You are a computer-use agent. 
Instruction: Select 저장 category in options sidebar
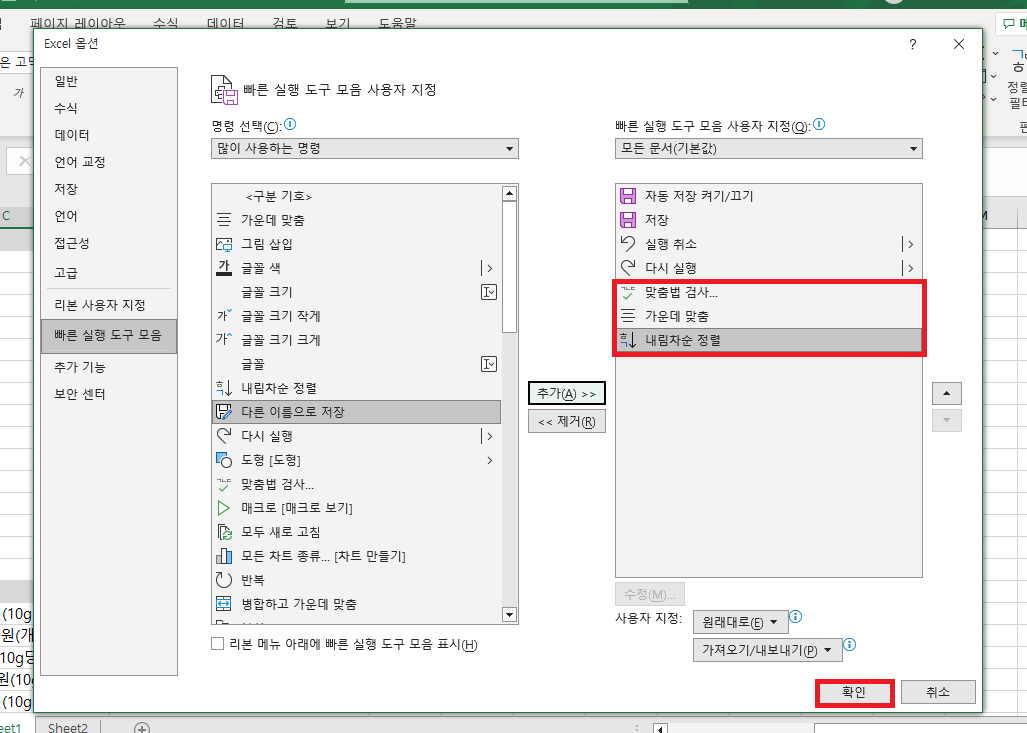65,189
